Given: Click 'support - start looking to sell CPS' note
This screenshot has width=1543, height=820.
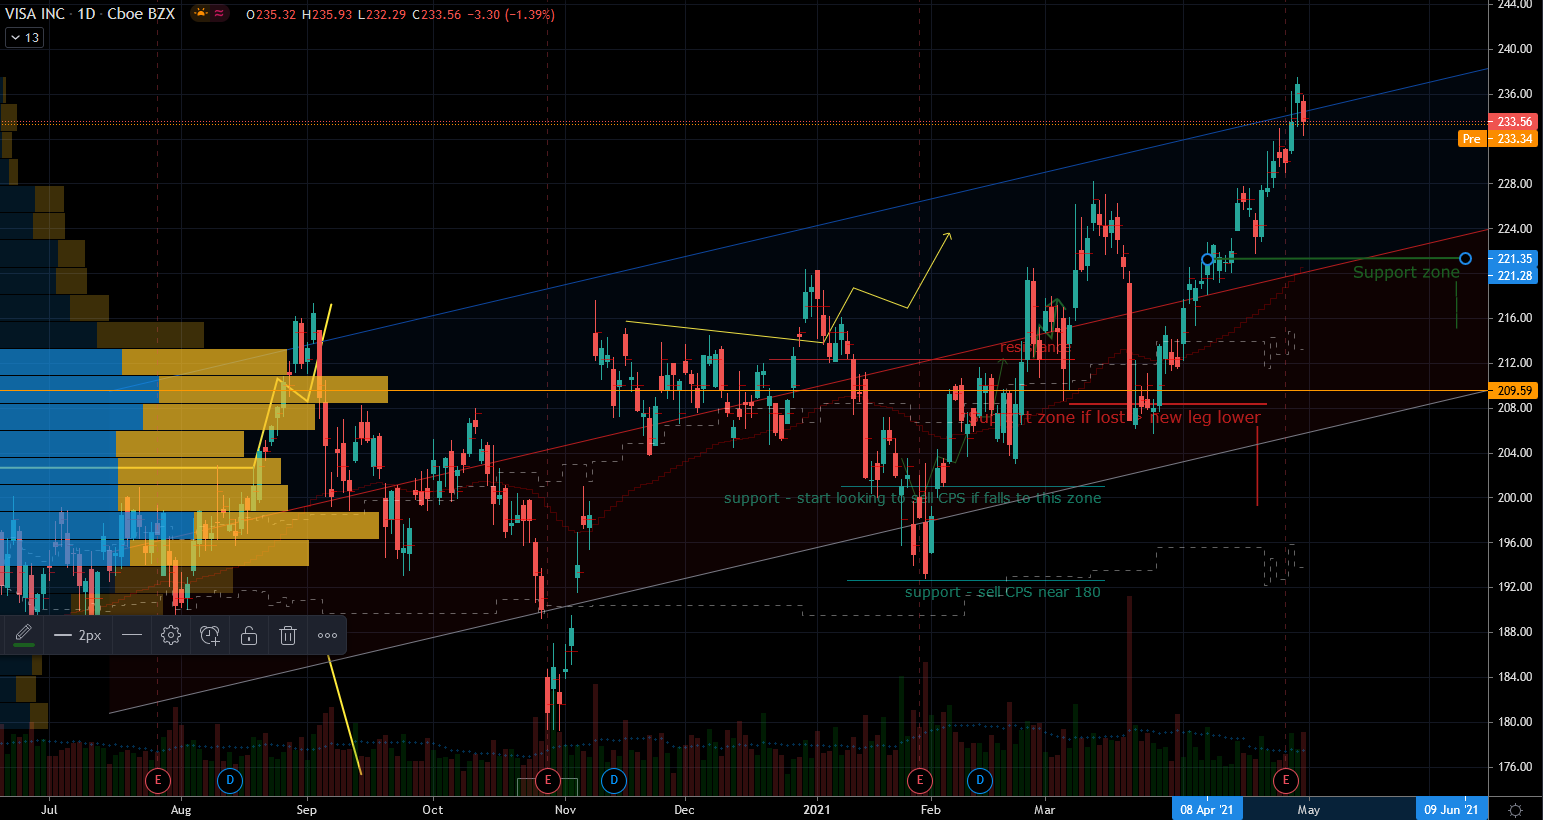Looking at the screenshot, I should [x=912, y=498].
